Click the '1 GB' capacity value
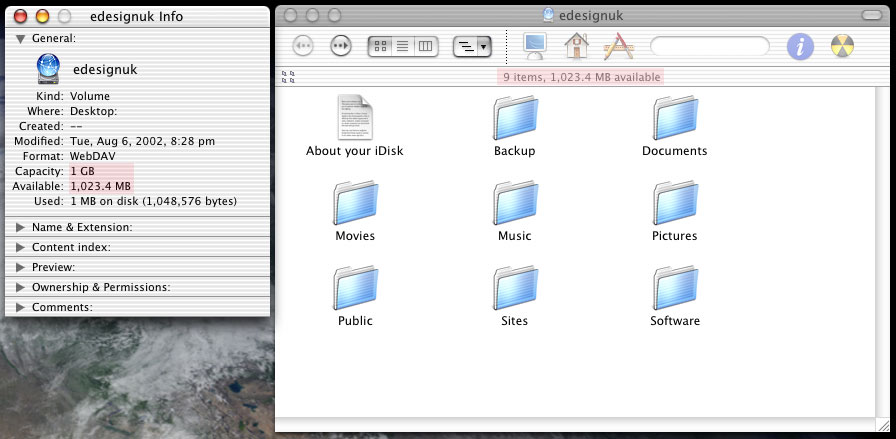 tap(82, 171)
